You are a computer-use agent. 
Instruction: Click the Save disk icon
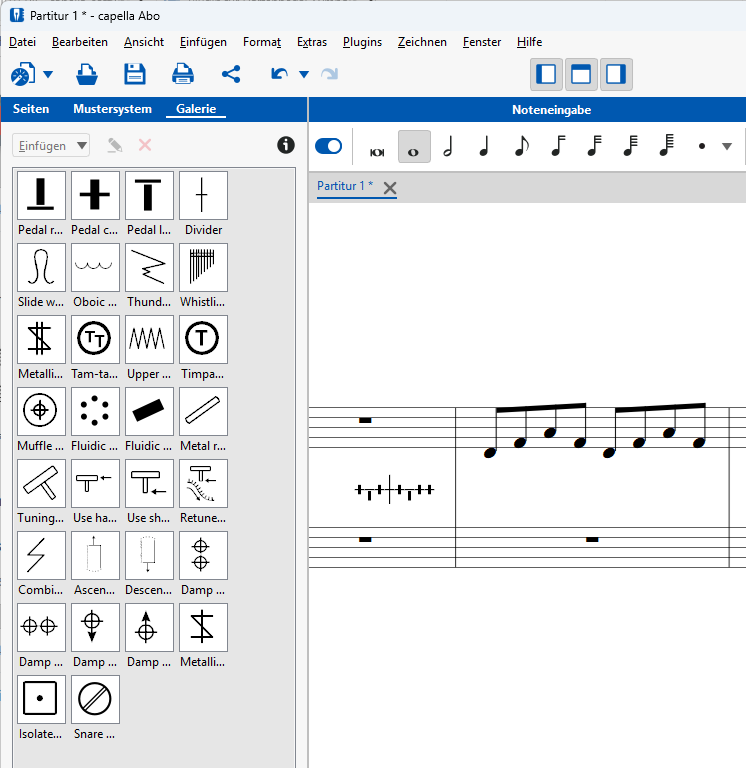click(134, 74)
